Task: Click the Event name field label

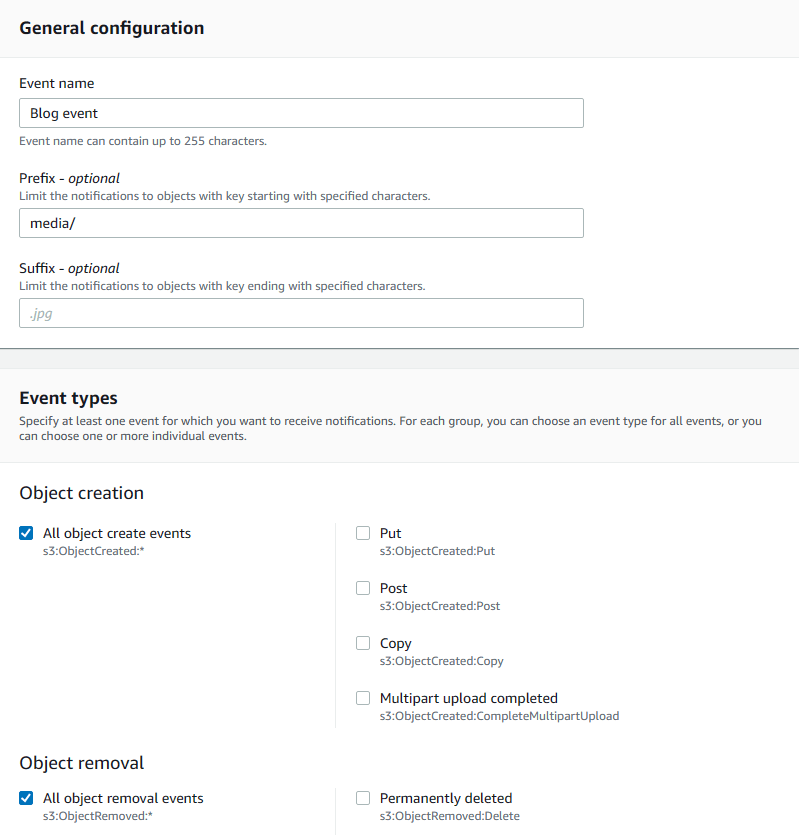Action: tap(57, 84)
